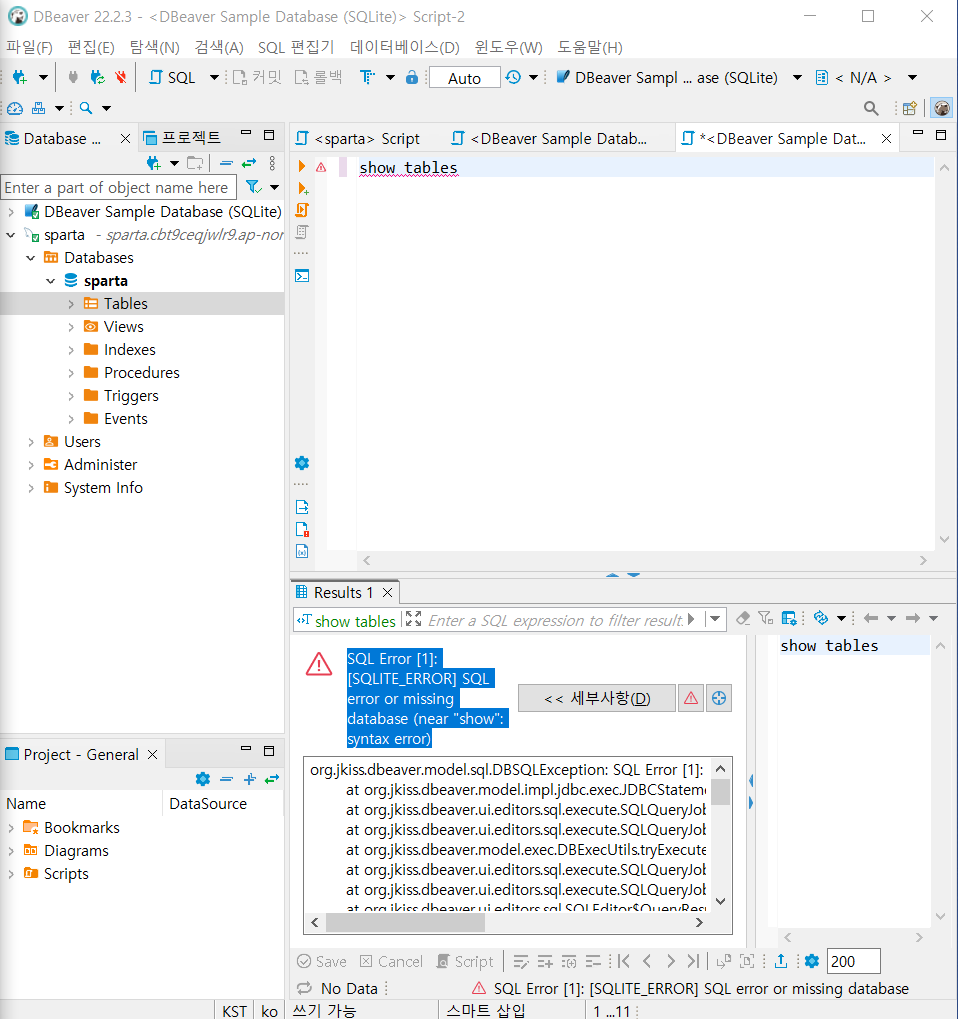Close the Results 1 tab
This screenshot has height=1019, width=958.
point(387,593)
